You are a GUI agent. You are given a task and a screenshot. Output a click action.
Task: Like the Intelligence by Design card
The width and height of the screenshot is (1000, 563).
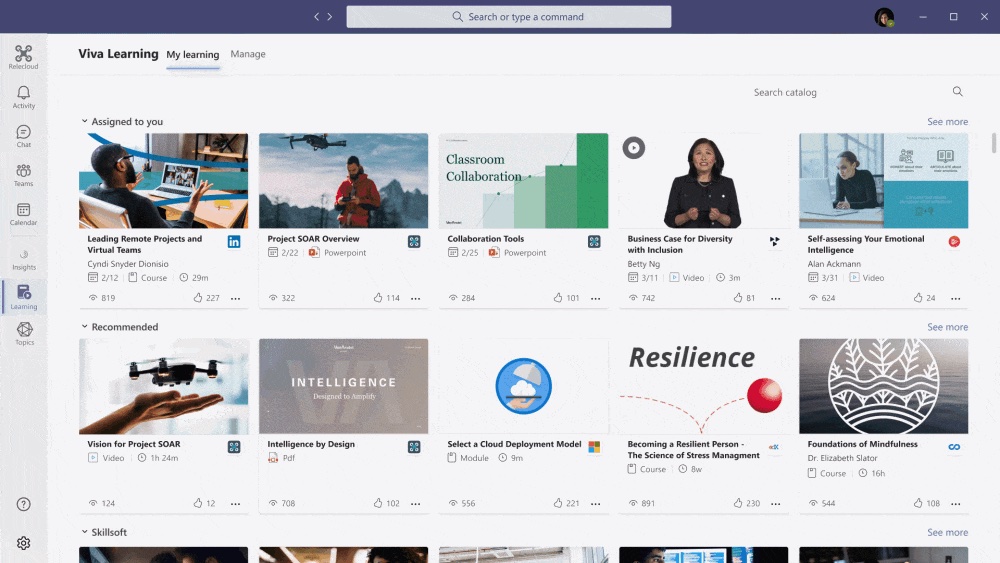coord(378,503)
